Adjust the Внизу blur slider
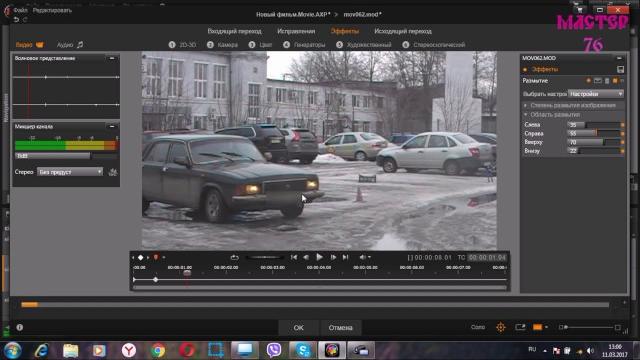640x360 pixels. click(594, 151)
